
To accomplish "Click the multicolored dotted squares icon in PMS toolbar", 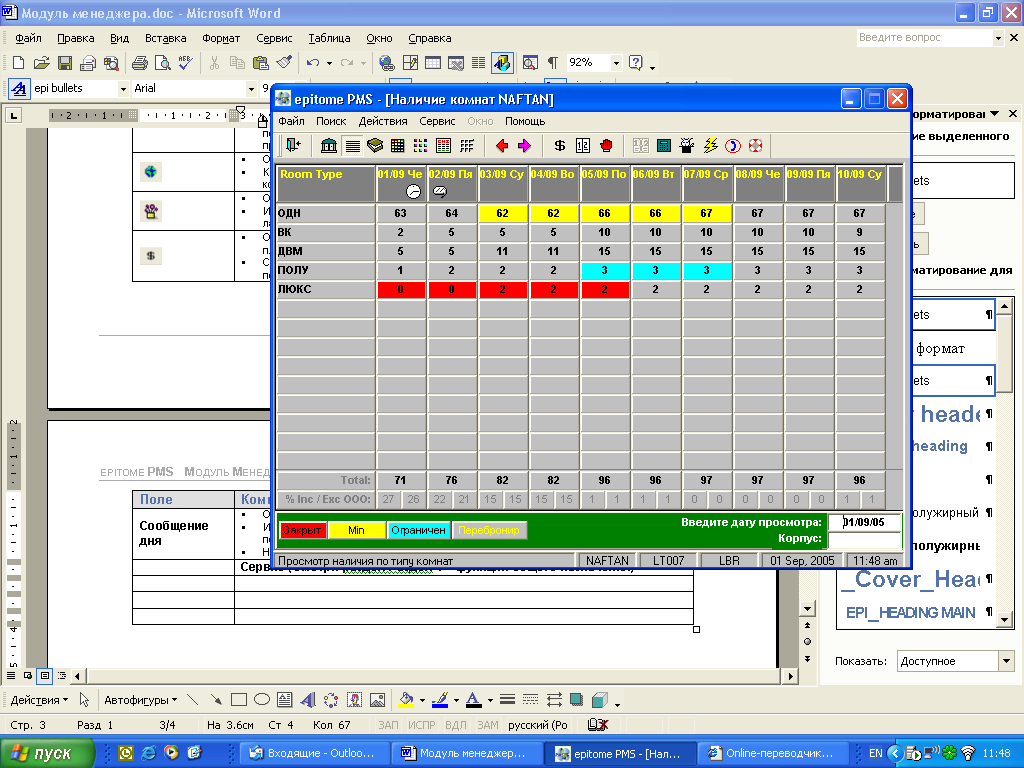I will [421, 146].
